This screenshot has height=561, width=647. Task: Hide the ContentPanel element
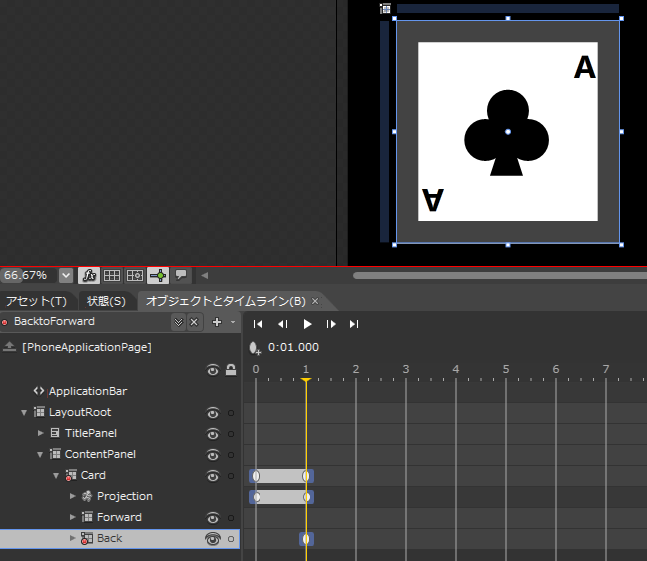click(x=213, y=455)
